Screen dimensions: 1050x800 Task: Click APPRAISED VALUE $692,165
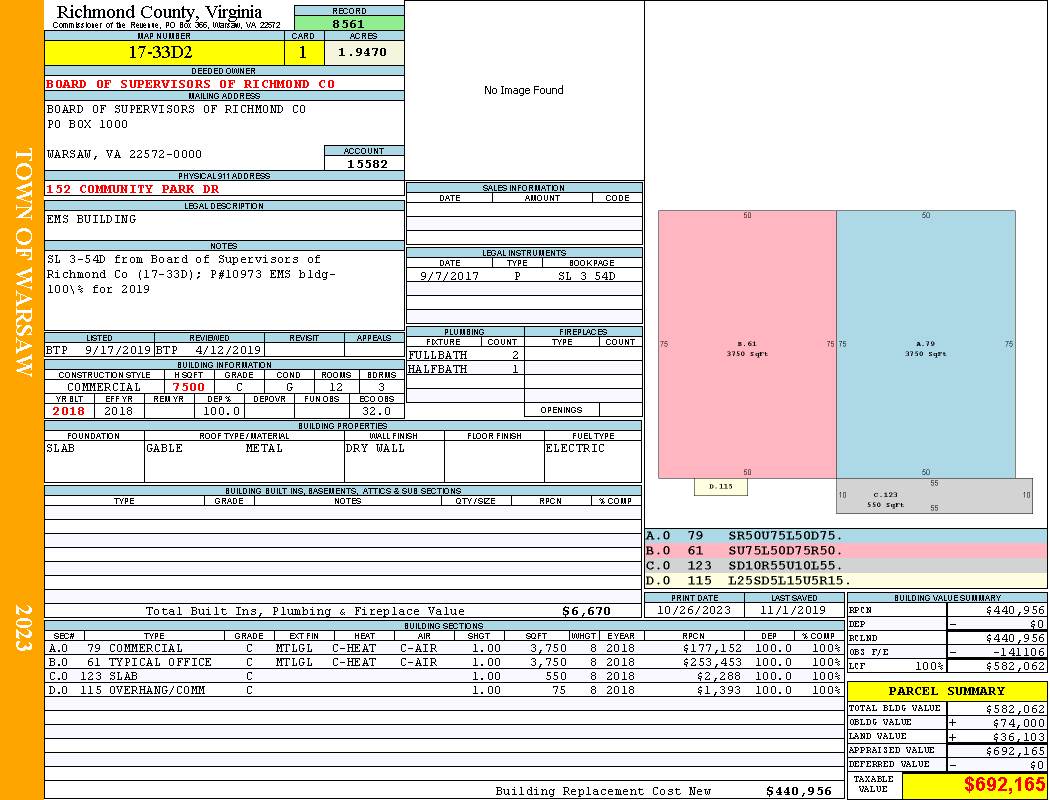[x=1015, y=751]
